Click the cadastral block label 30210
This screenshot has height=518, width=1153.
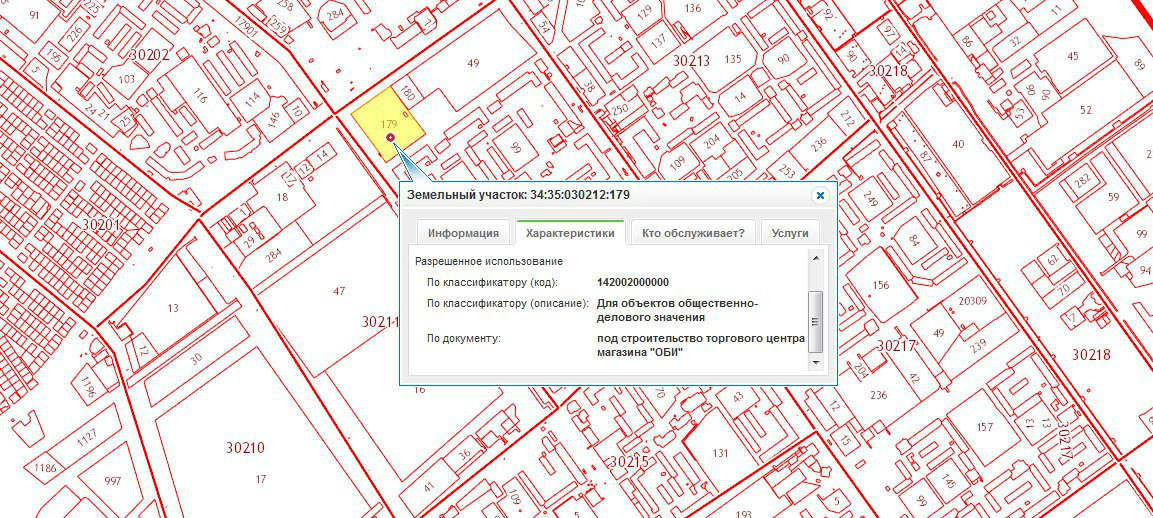point(245,447)
